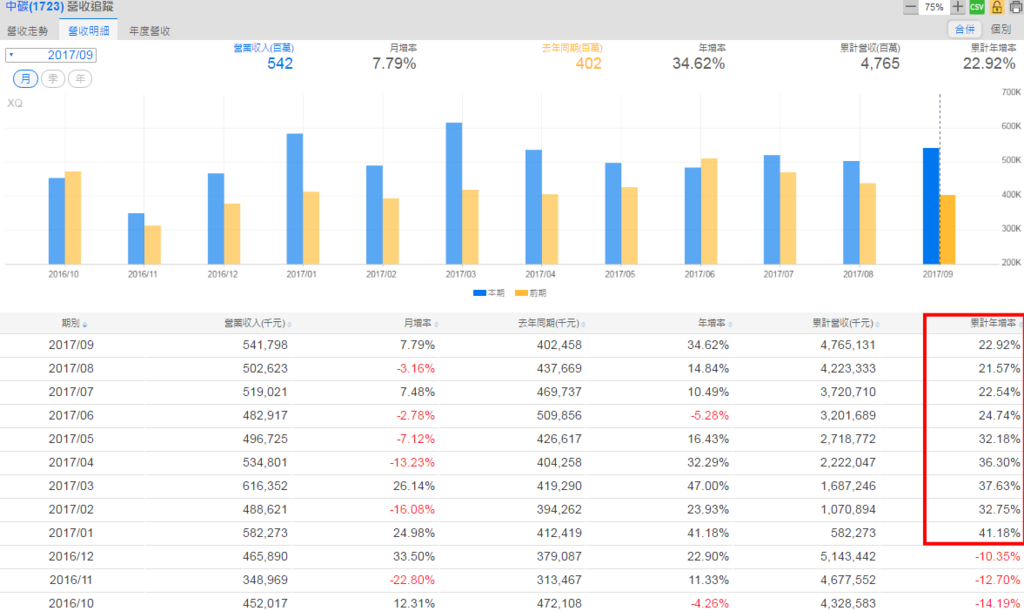Click prior-year revenue cell 437,669

(559, 369)
